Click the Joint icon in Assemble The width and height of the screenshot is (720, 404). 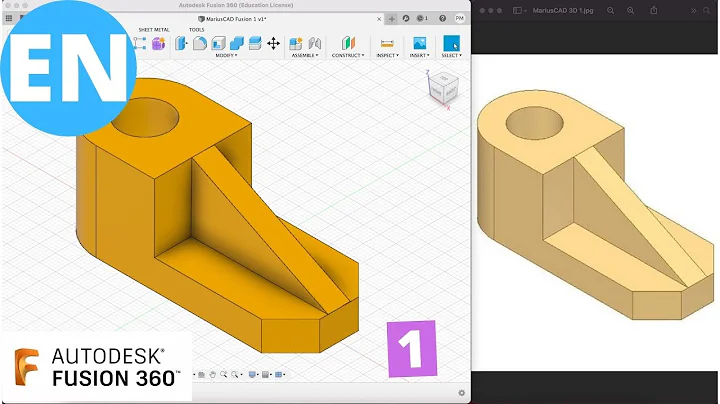point(315,44)
